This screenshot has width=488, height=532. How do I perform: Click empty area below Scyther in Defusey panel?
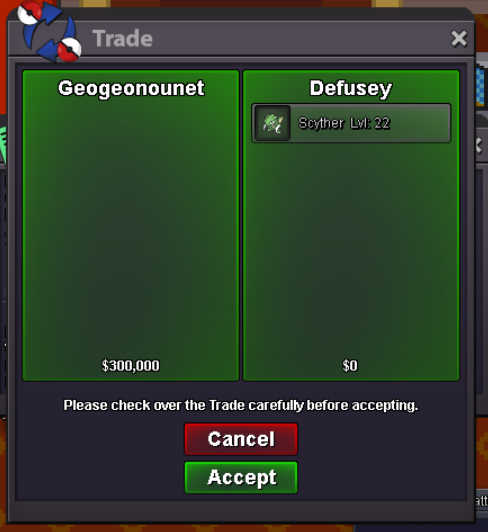(x=351, y=251)
